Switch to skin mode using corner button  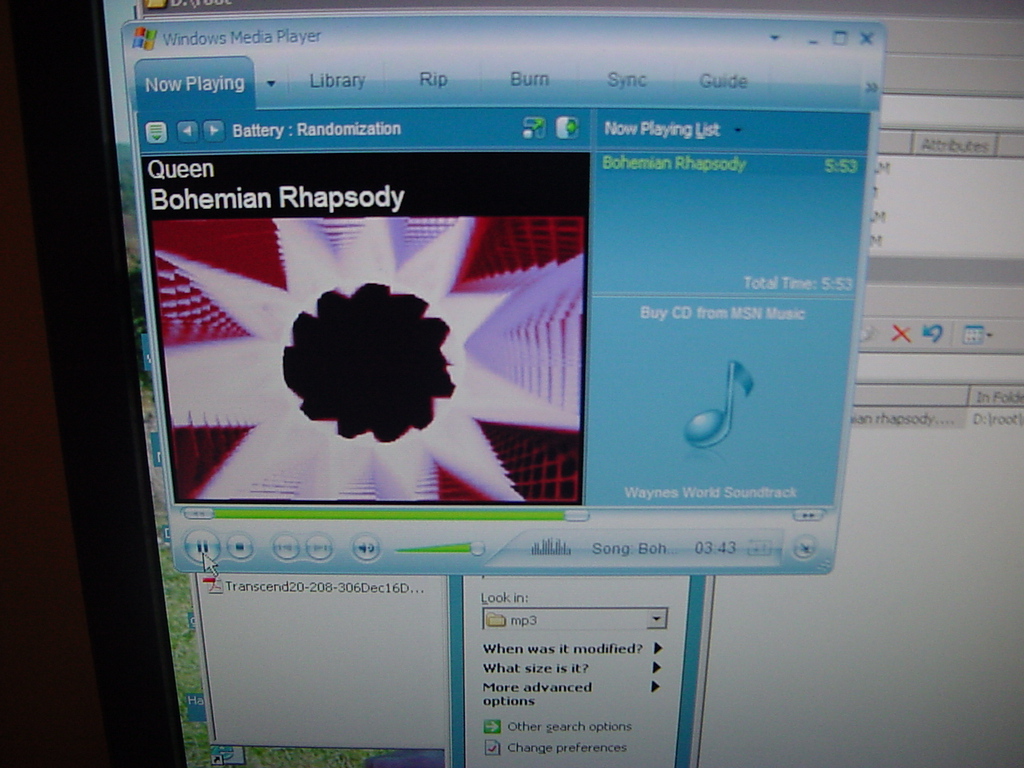tap(805, 547)
